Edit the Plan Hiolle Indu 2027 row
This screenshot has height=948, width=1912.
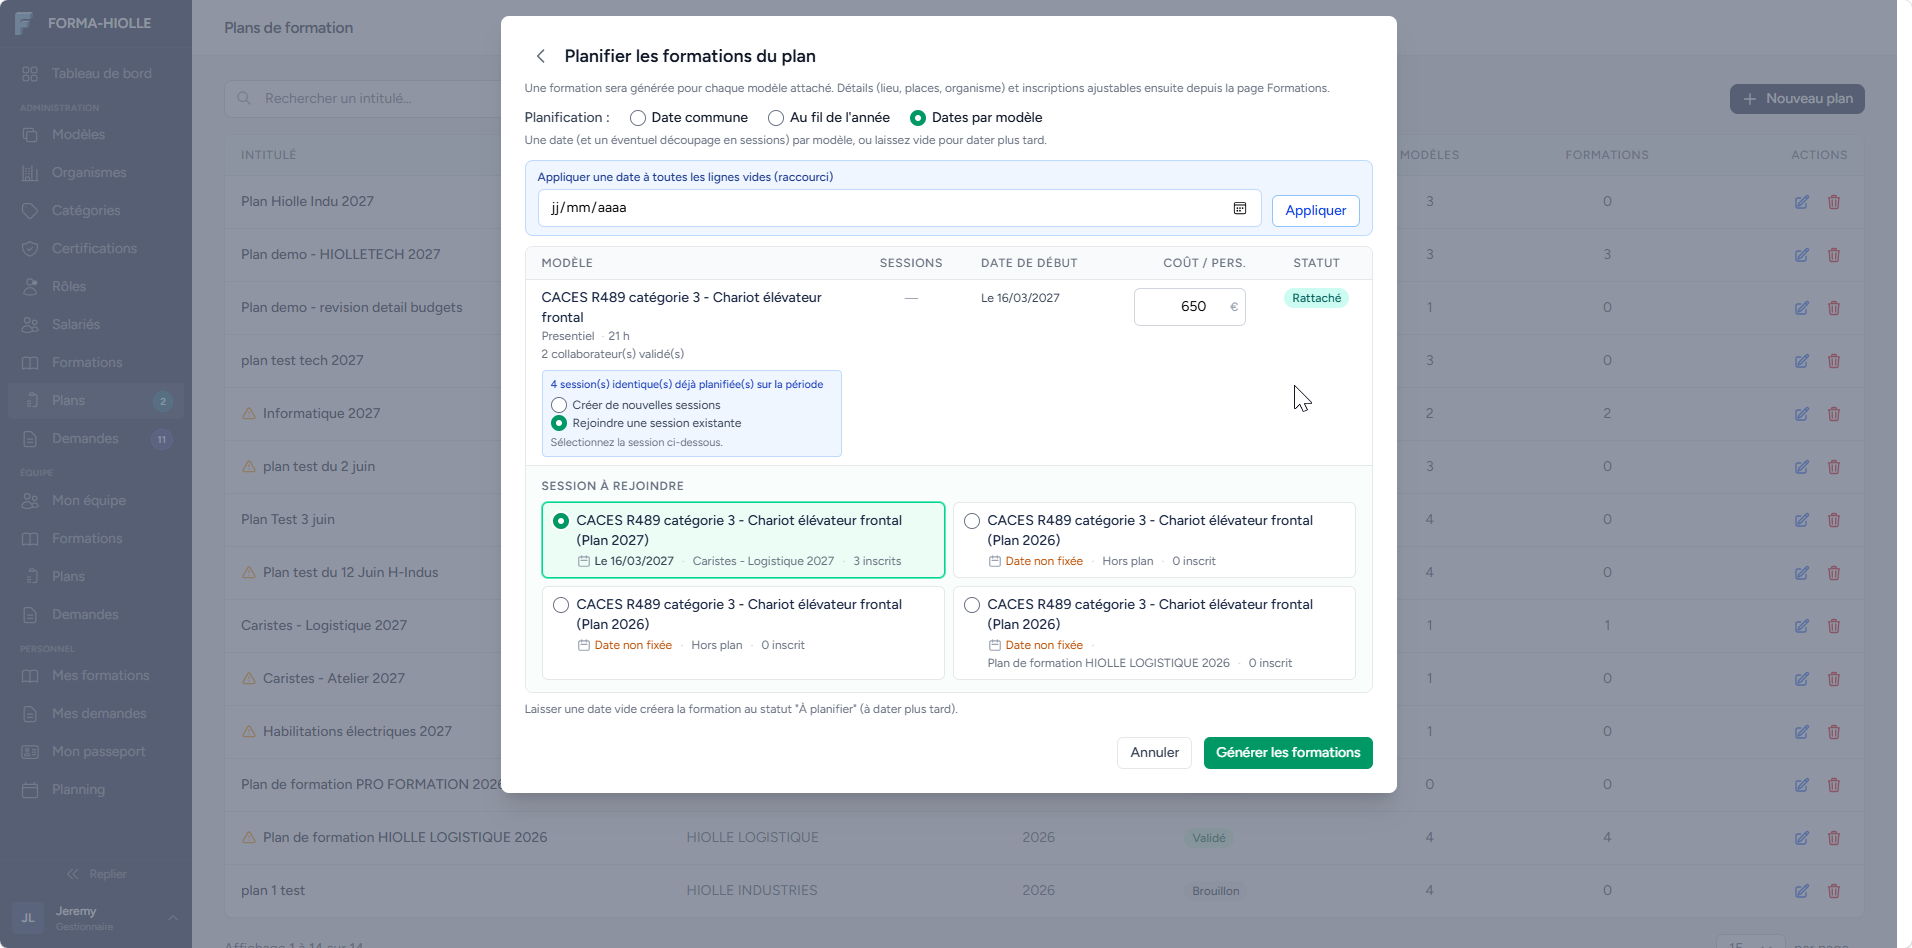pyautogui.click(x=1801, y=202)
